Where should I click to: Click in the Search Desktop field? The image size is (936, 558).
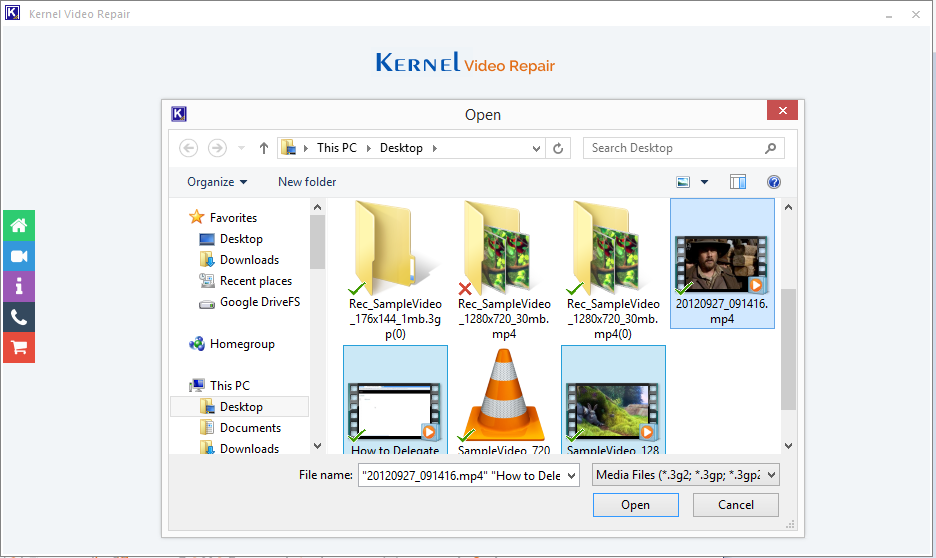click(x=675, y=148)
